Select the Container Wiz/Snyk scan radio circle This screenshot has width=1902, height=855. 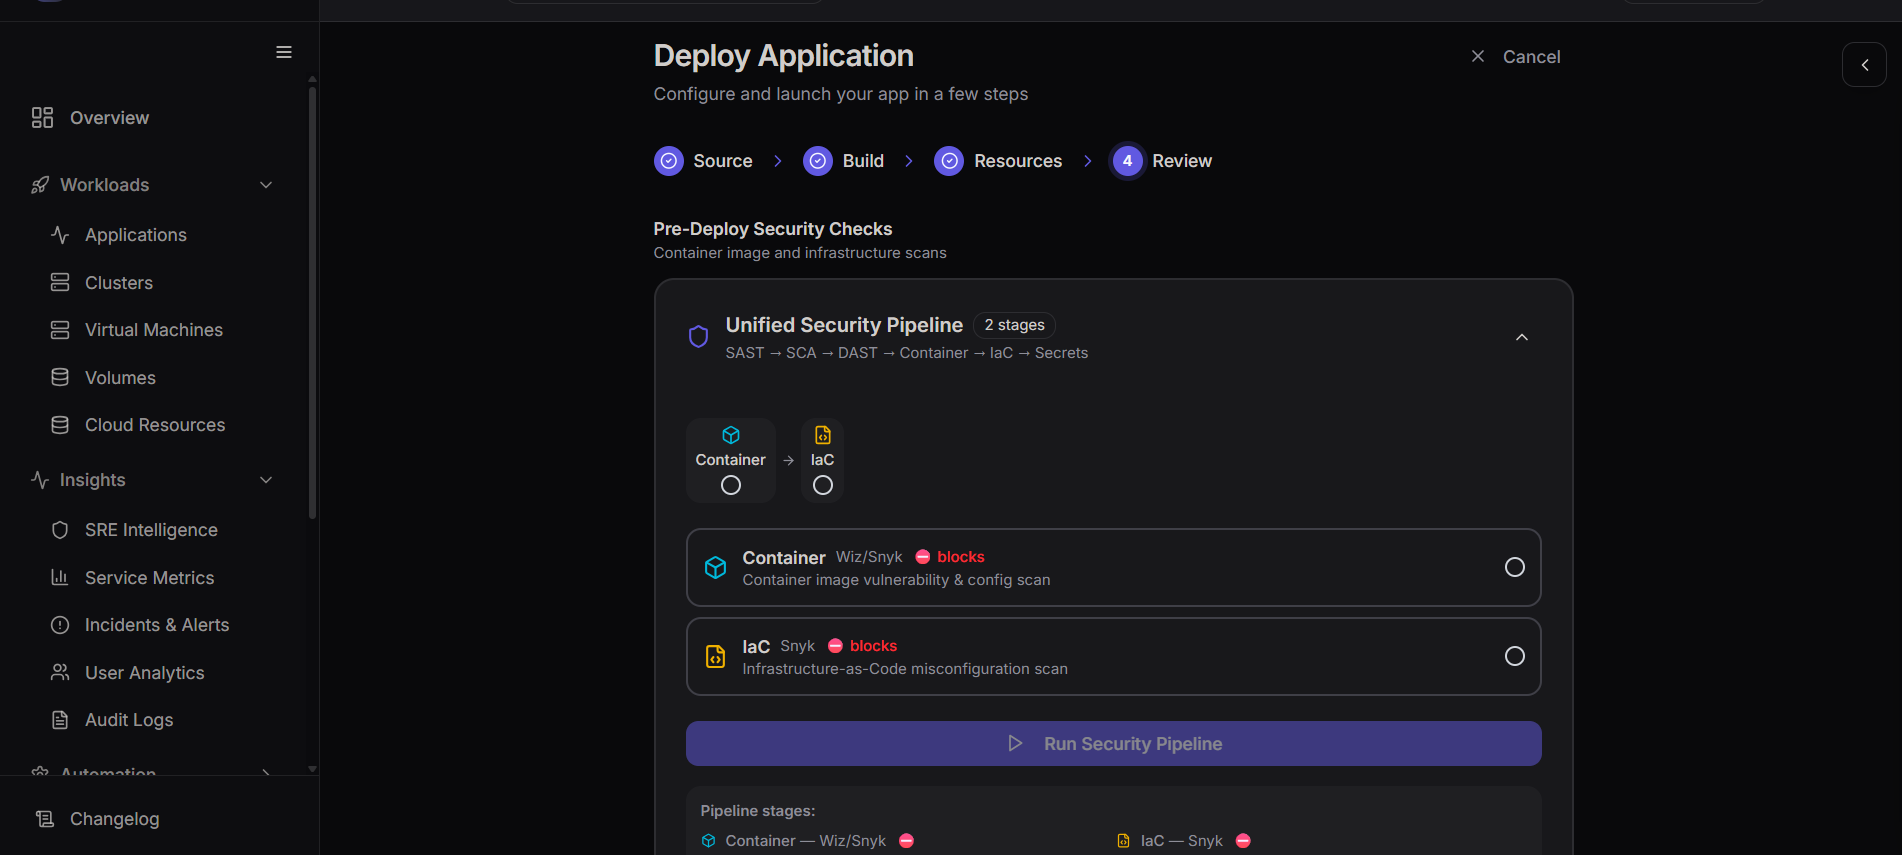click(x=1514, y=567)
